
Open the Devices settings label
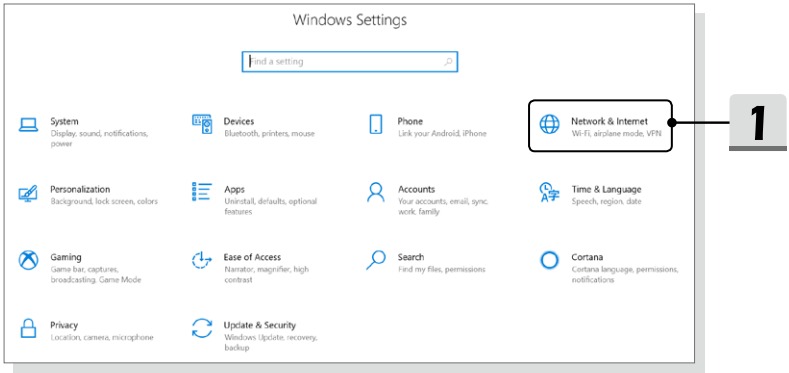pos(239,121)
